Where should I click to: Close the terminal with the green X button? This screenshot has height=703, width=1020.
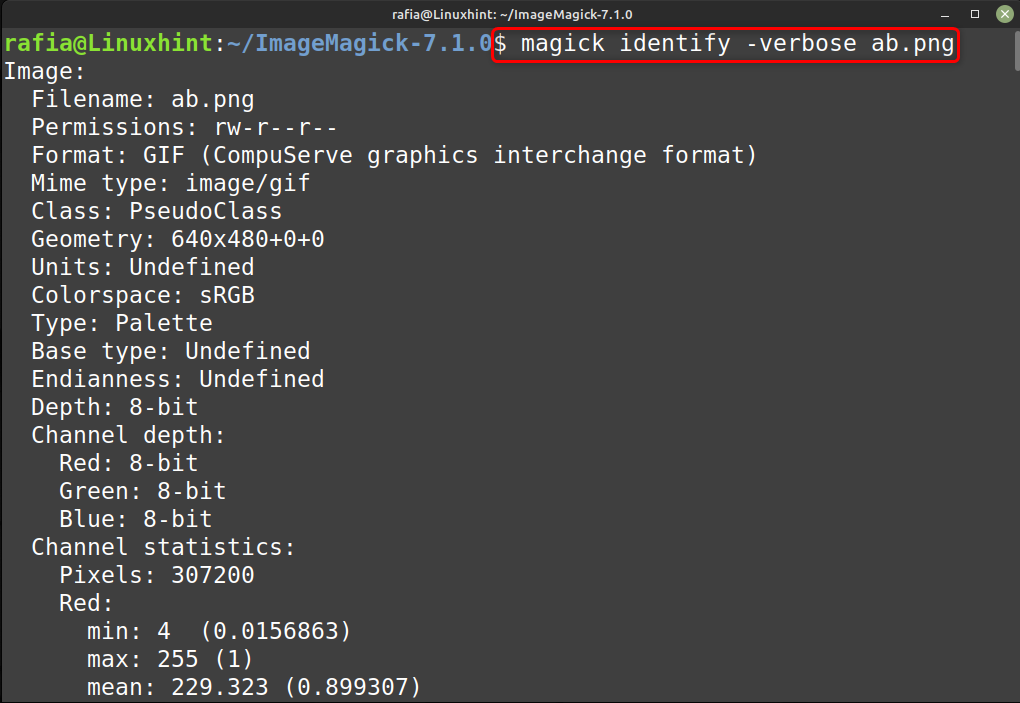click(x=1004, y=14)
